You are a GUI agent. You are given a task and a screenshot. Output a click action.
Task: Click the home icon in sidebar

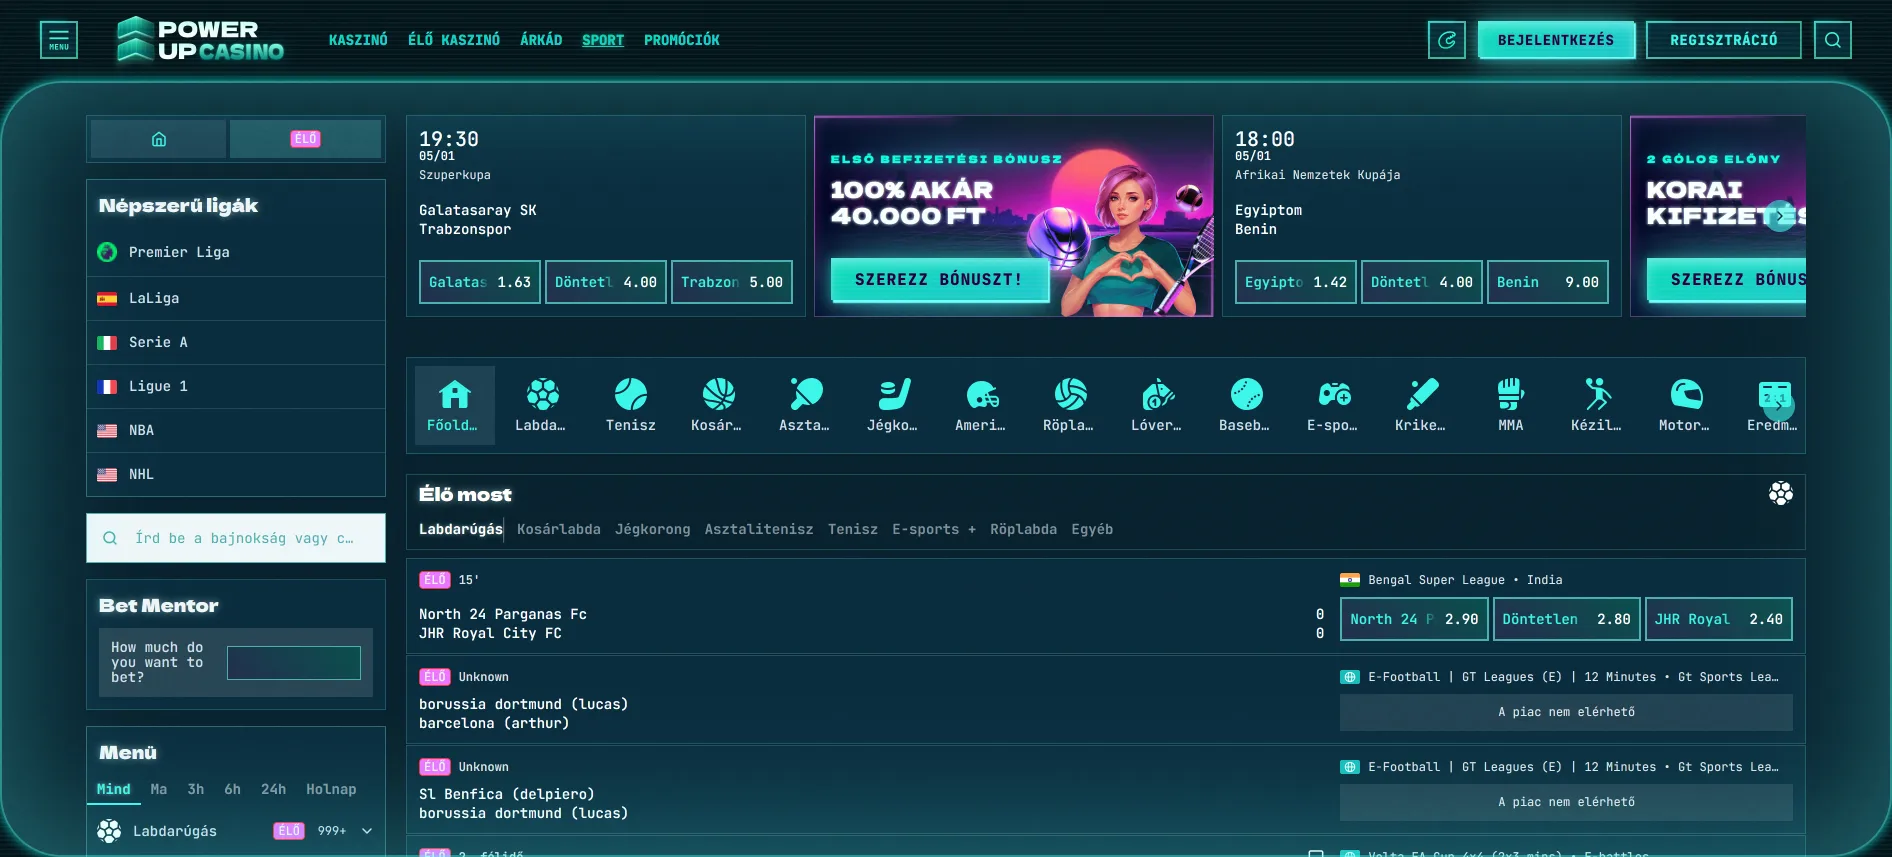158,139
